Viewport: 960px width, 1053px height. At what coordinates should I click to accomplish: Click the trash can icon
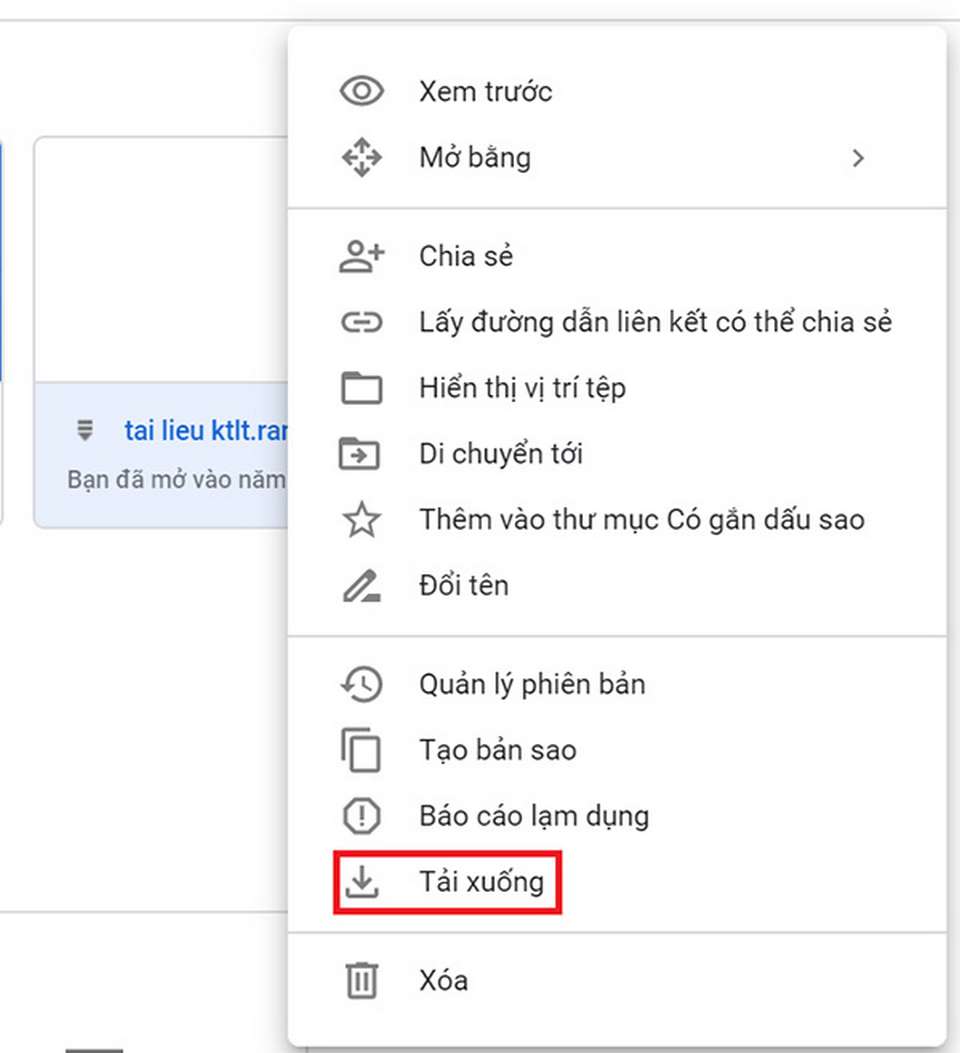pyautogui.click(x=361, y=980)
